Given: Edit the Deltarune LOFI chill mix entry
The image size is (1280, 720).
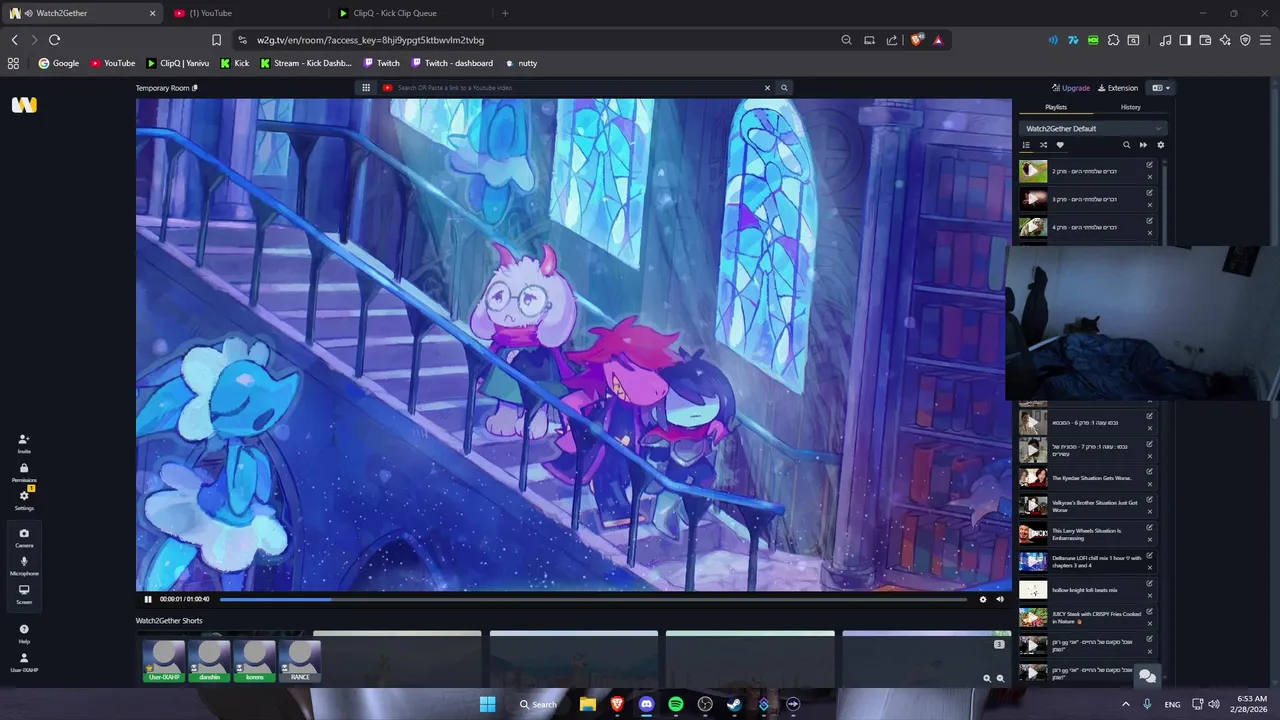Looking at the screenshot, I should click(x=1150, y=555).
